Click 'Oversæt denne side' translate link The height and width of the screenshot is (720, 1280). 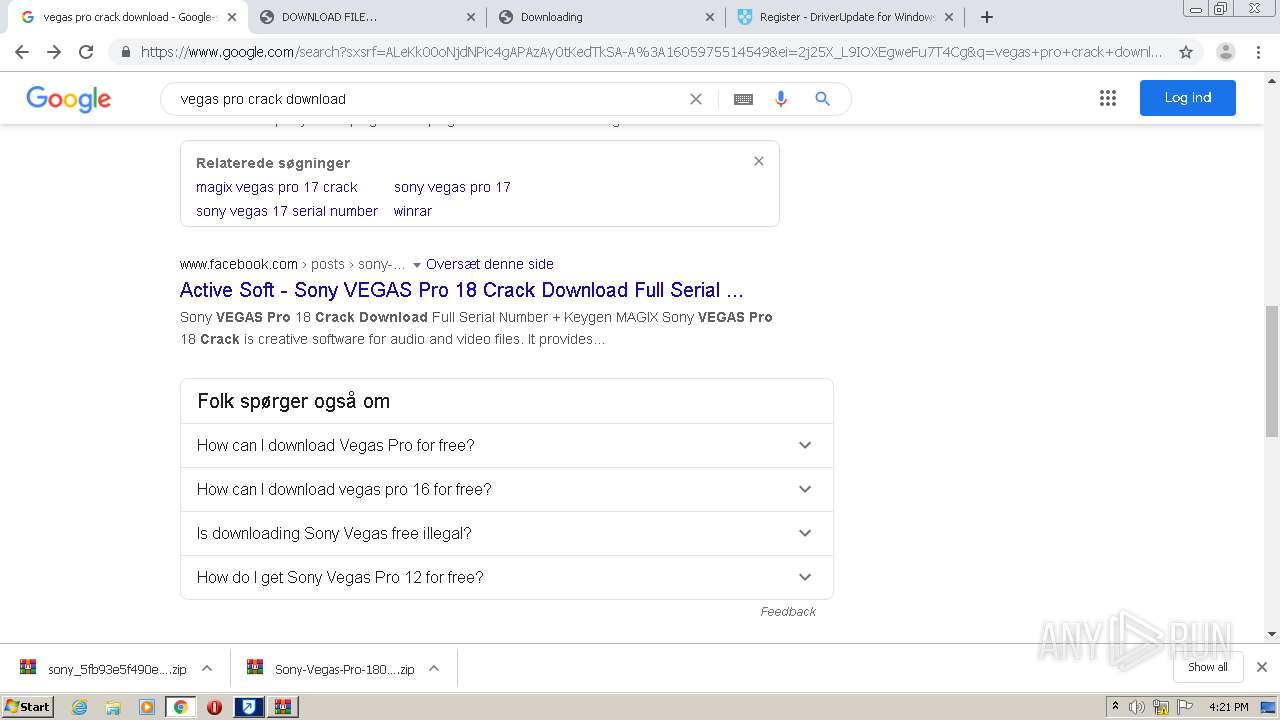click(x=490, y=264)
